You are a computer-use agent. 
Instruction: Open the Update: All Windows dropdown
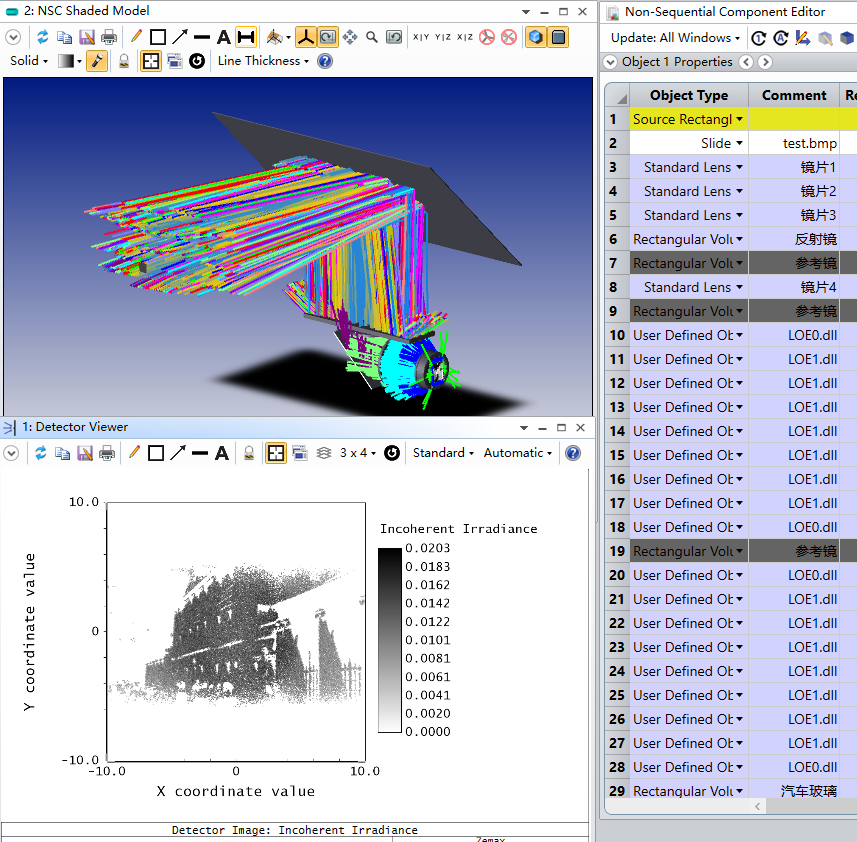point(675,38)
